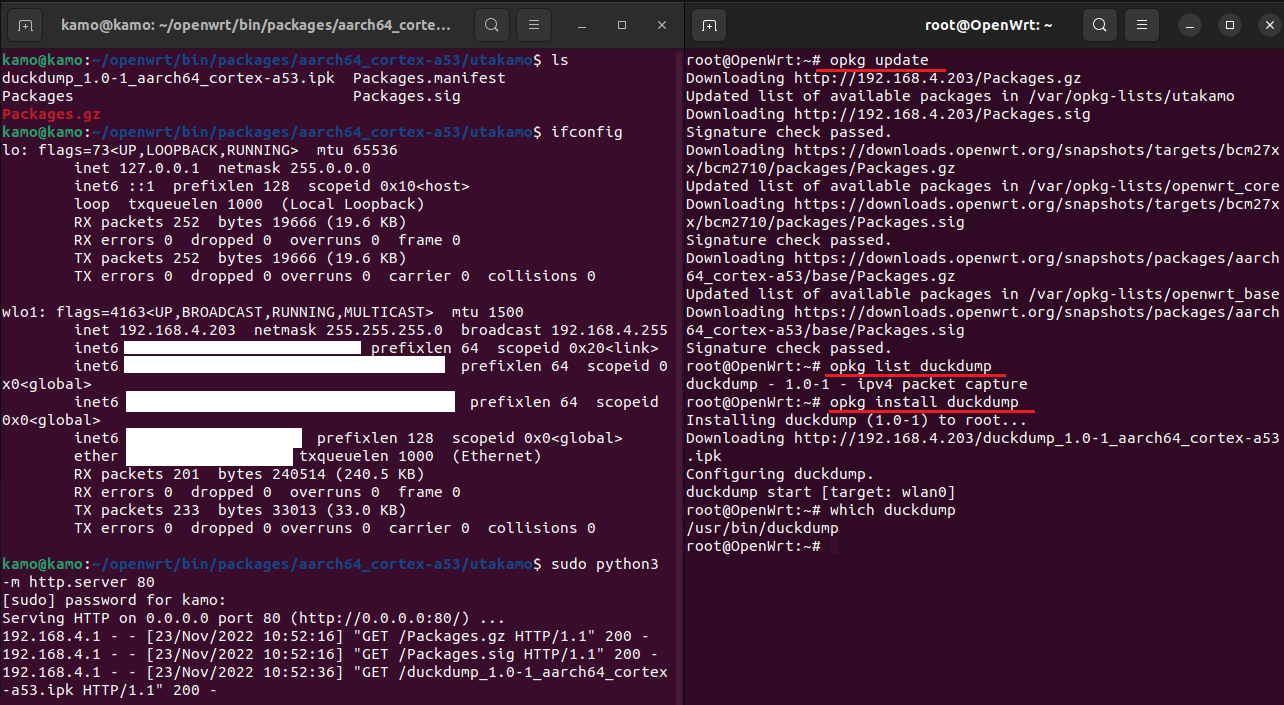1284x705 pixels.
Task: Open the hamburger menu of the root@OpenWrt terminal
Action: click(x=1144, y=24)
